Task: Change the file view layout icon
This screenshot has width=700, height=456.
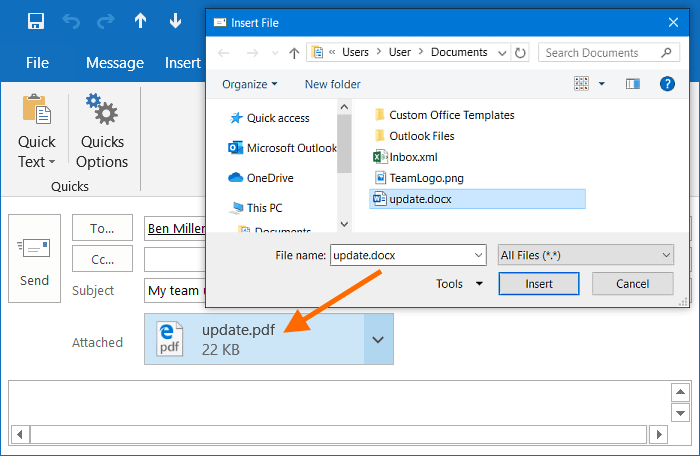Action: pyautogui.click(x=581, y=84)
